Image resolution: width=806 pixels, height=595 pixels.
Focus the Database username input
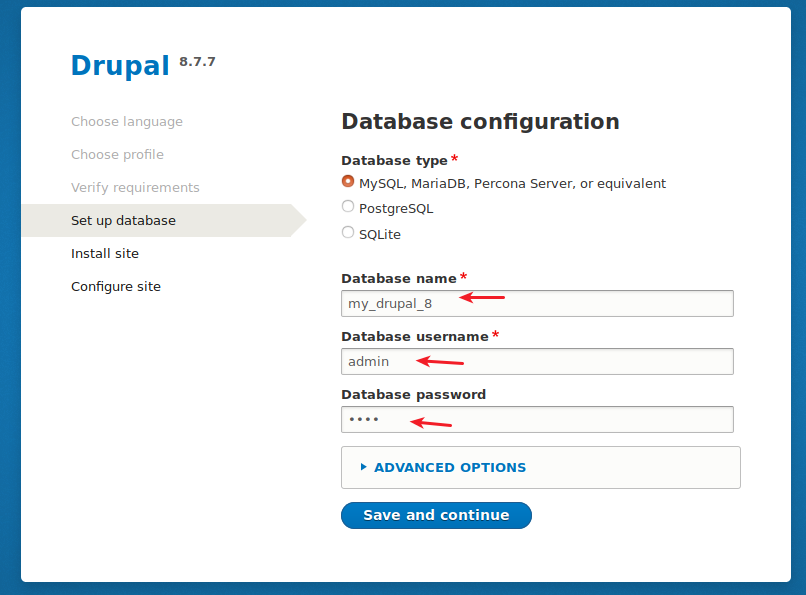[x=537, y=361]
